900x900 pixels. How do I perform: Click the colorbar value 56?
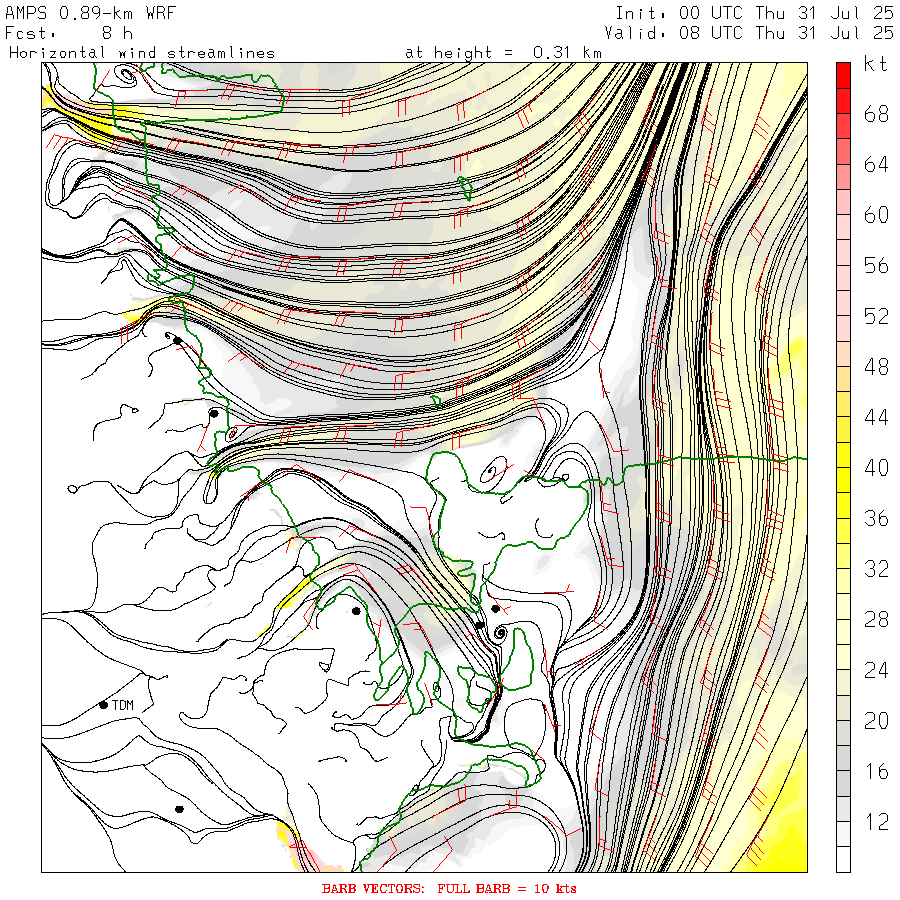pyautogui.click(x=876, y=266)
